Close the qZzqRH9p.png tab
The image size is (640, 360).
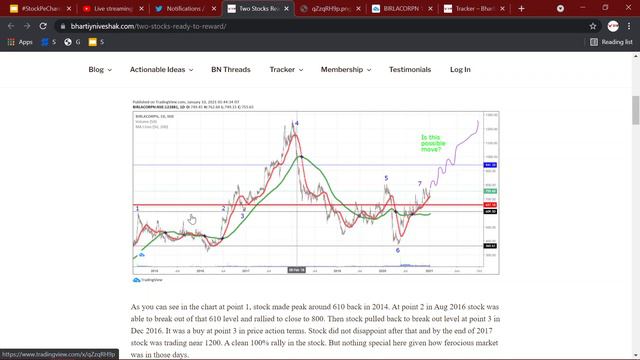point(358,9)
